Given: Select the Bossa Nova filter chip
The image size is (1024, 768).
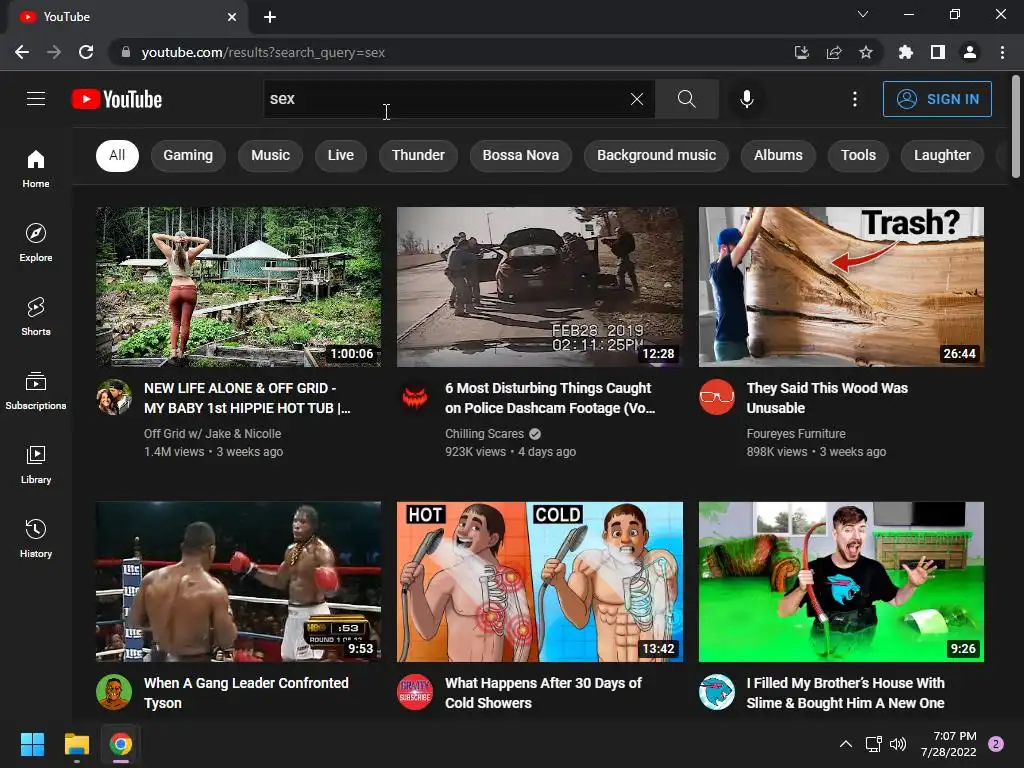Looking at the screenshot, I should pyautogui.click(x=520, y=155).
